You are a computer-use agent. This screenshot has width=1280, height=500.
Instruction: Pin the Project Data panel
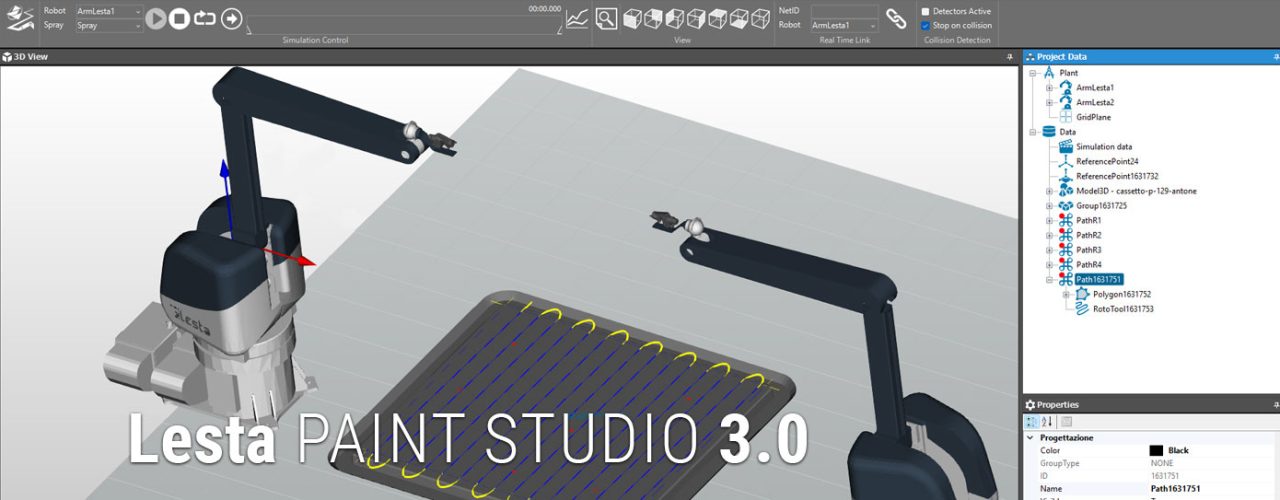click(1276, 57)
